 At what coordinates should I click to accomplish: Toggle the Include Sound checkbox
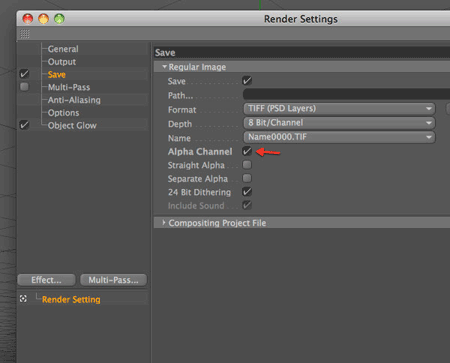coord(247,205)
